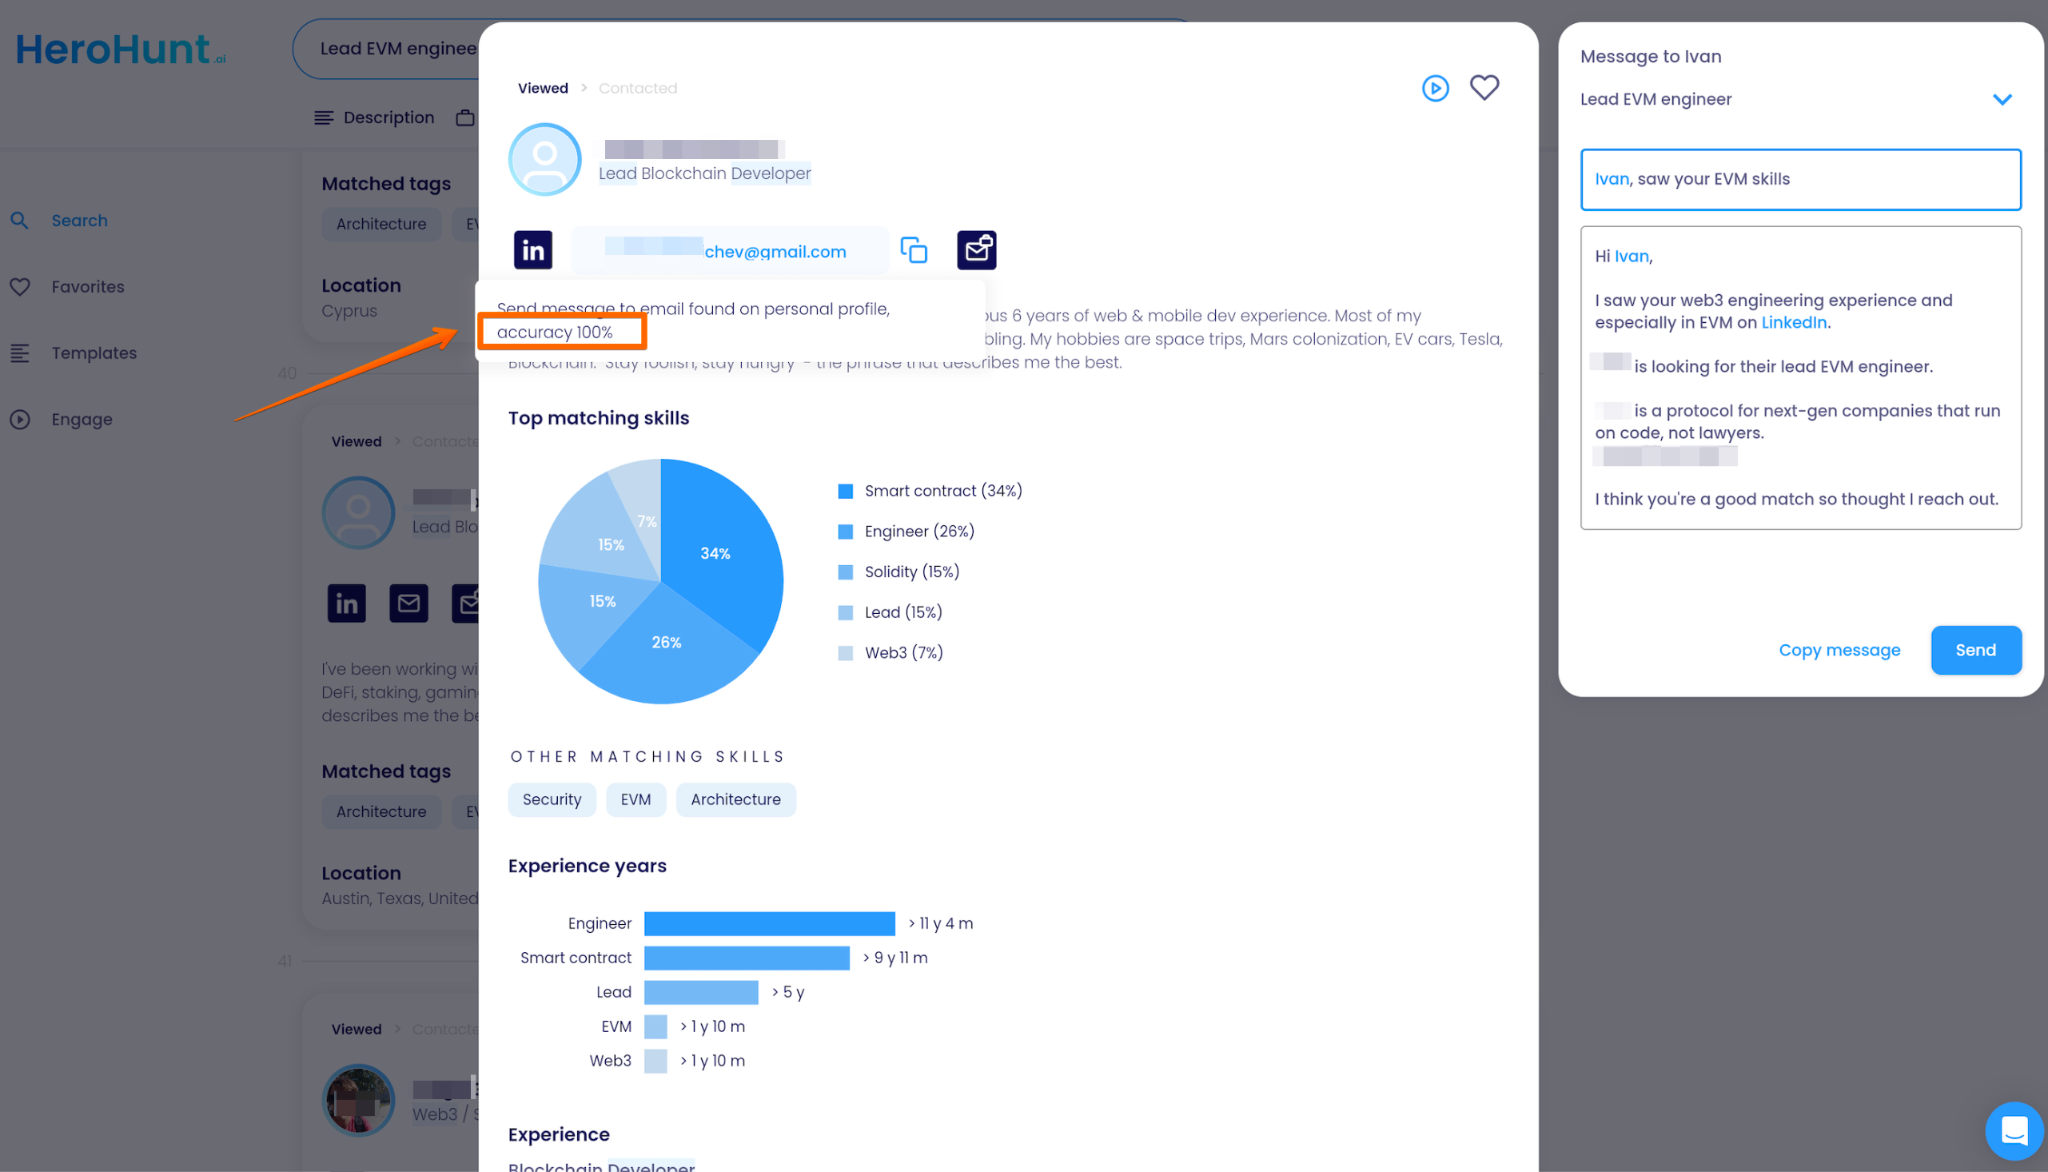Open the LinkedIn icon on the background candidate card

tap(347, 603)
